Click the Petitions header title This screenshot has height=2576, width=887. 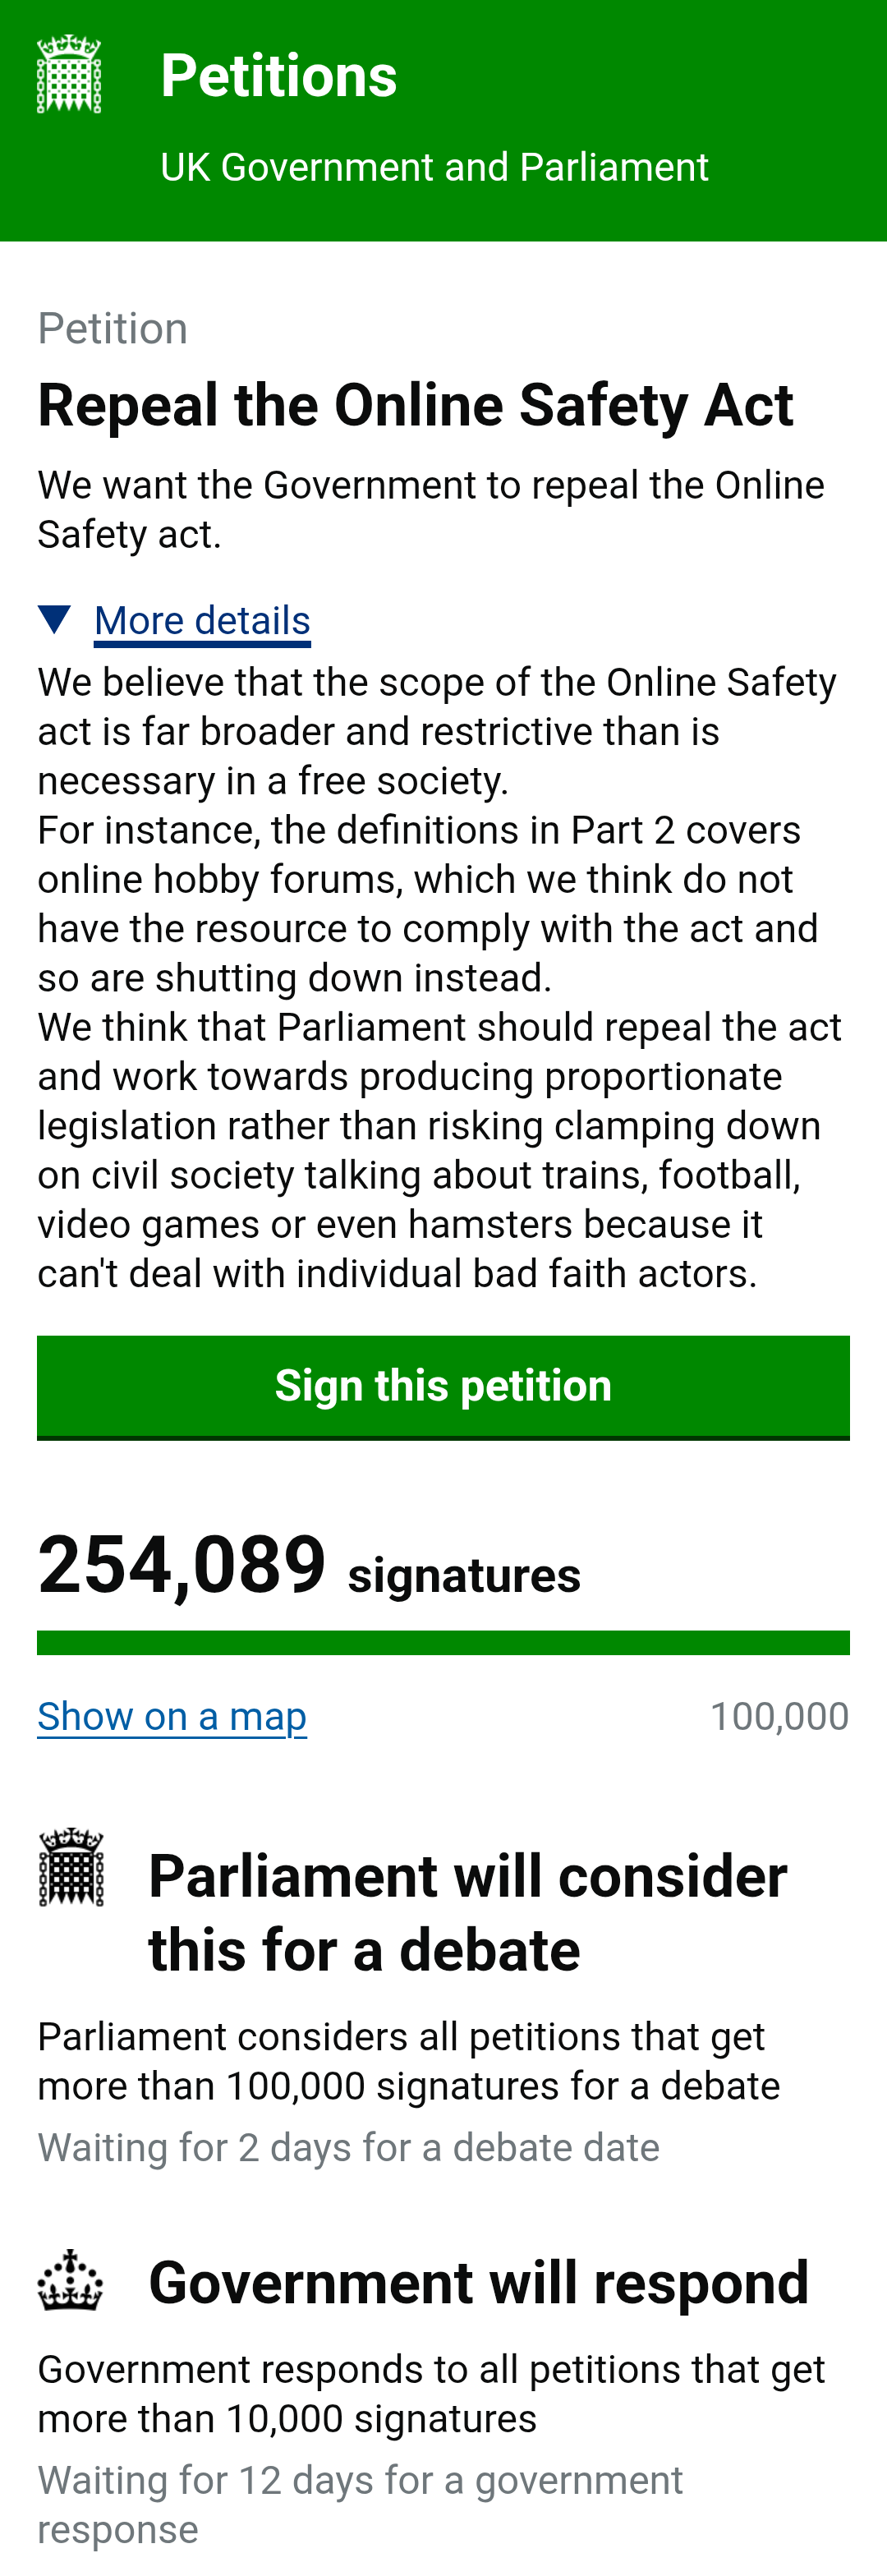pos(279,76)
